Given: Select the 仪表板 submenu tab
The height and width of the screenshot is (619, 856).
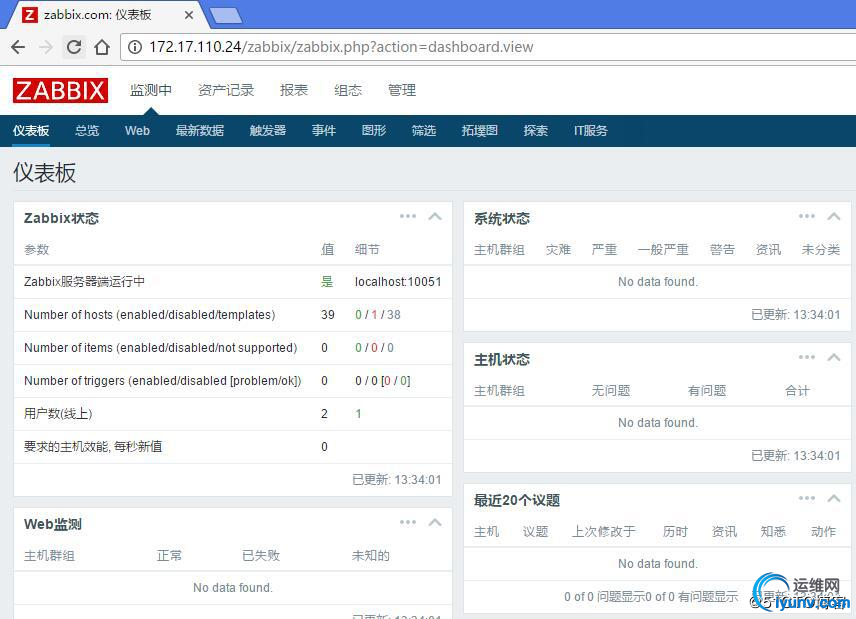Looking at the screenshot, I should tap(31, 130).
